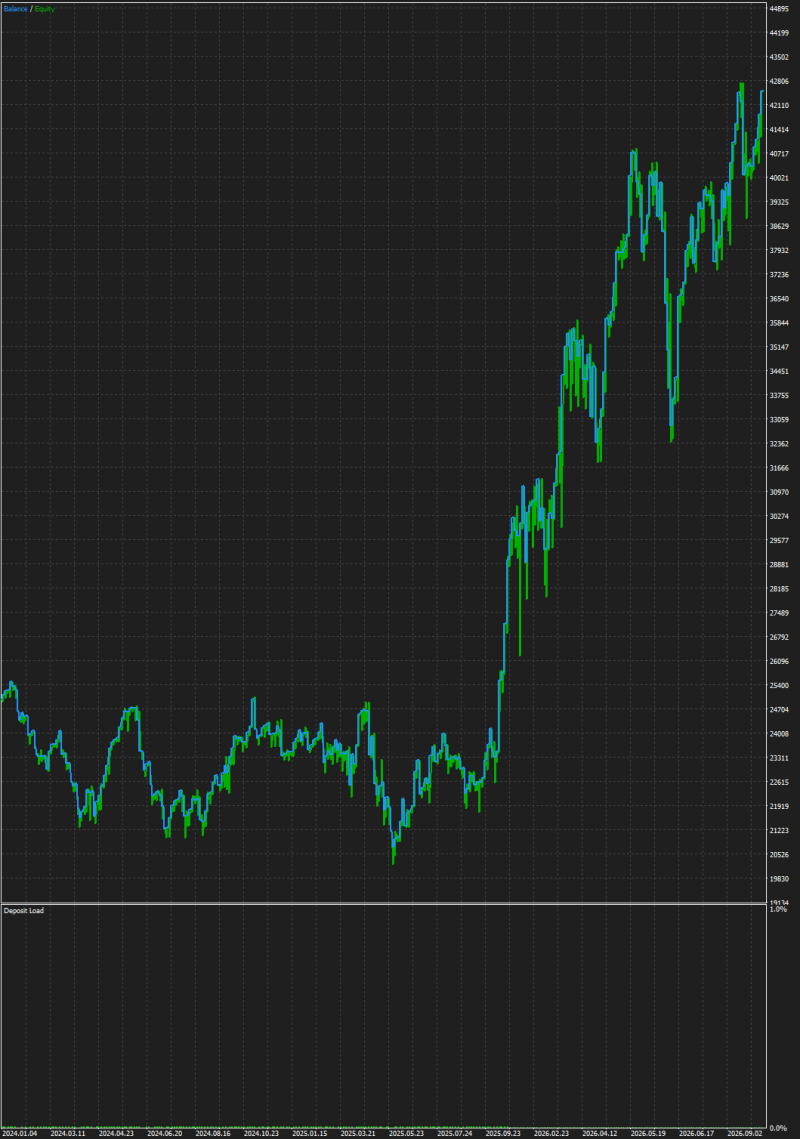Click the 28185 axis value

tap(779, 589)
